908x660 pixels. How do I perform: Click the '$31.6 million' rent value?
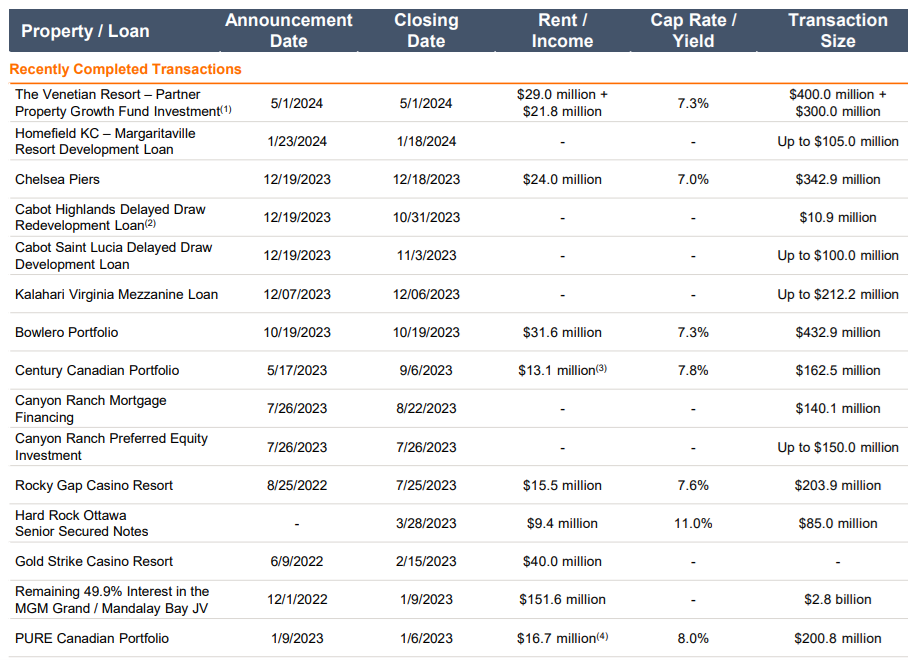562,332
